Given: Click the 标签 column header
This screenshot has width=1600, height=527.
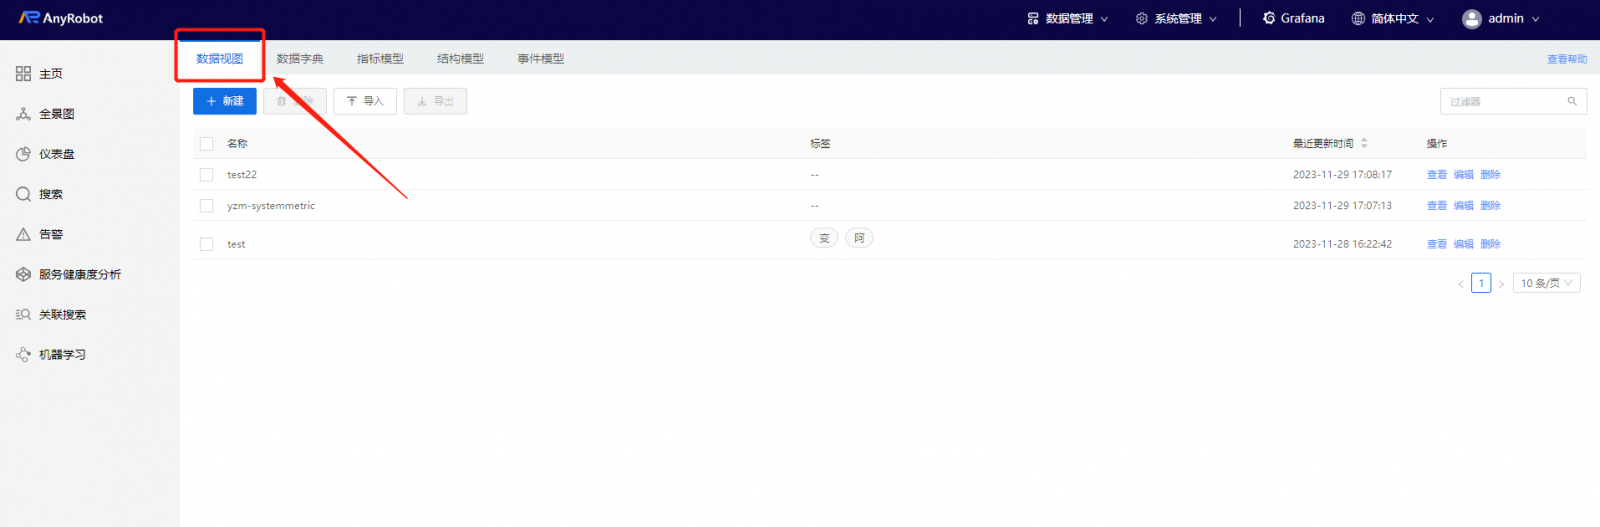Looking at the screenshot, I should click(820, 143).
